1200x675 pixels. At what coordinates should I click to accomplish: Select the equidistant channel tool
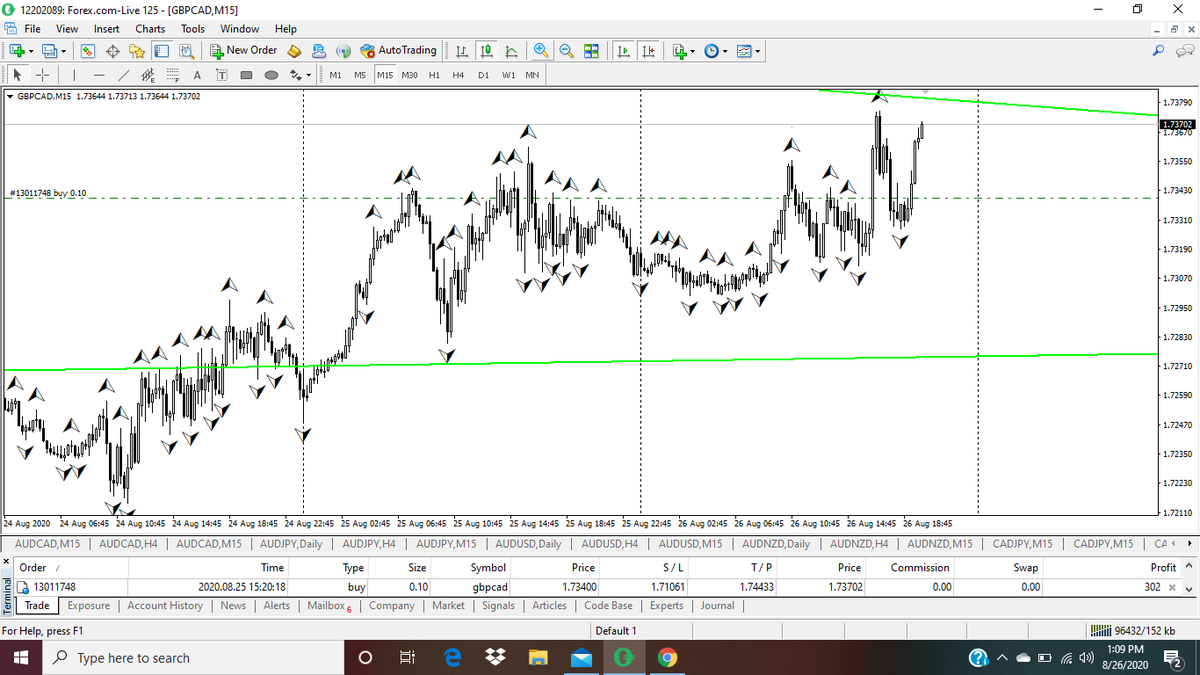(x=148, y=75)
